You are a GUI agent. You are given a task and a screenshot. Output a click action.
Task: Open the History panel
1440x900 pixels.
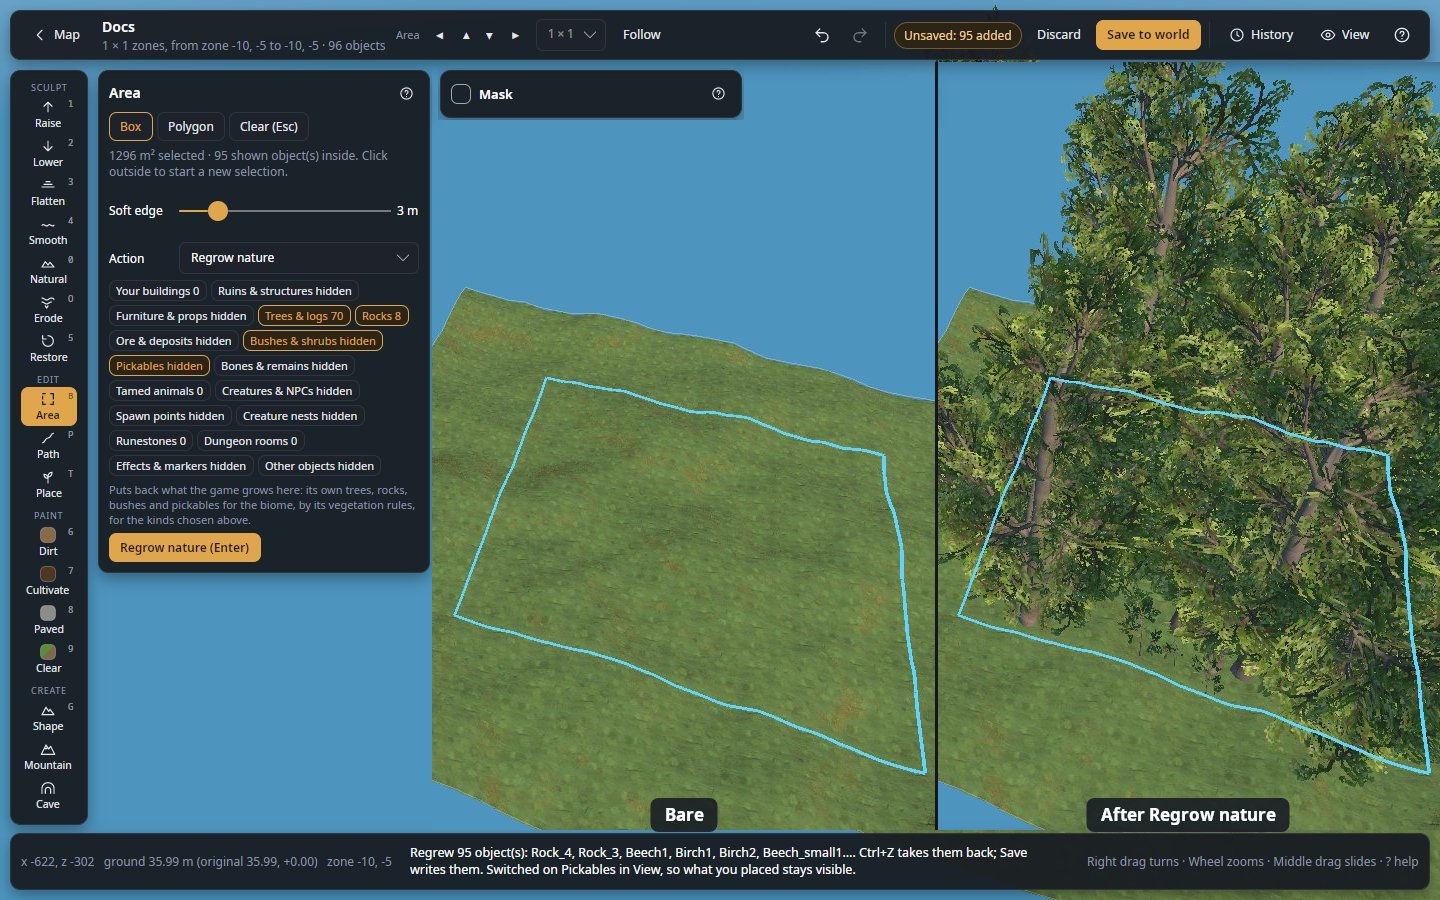pyautogui.click(x=1262, y=35)
